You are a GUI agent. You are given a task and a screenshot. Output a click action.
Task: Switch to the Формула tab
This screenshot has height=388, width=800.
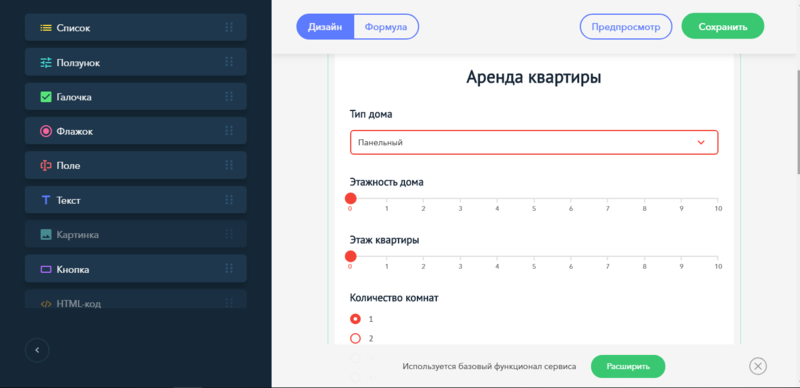386,27
